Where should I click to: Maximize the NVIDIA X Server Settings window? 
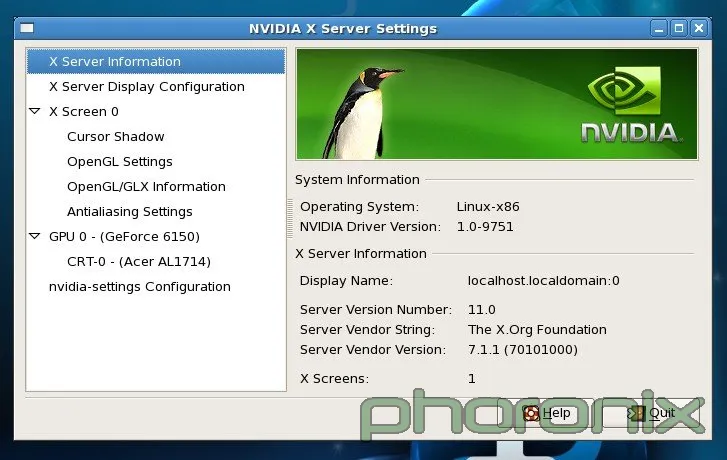(679, 29)
